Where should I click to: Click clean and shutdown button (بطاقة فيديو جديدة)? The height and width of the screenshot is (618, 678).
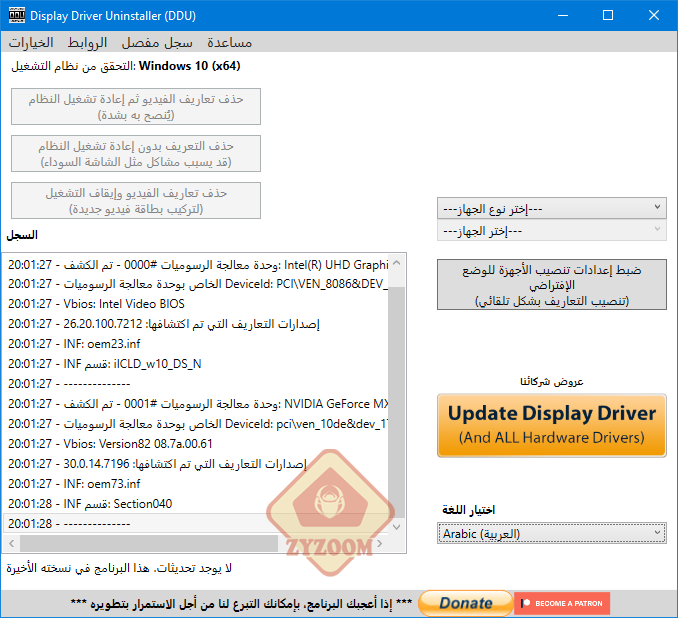pos(136,201)
